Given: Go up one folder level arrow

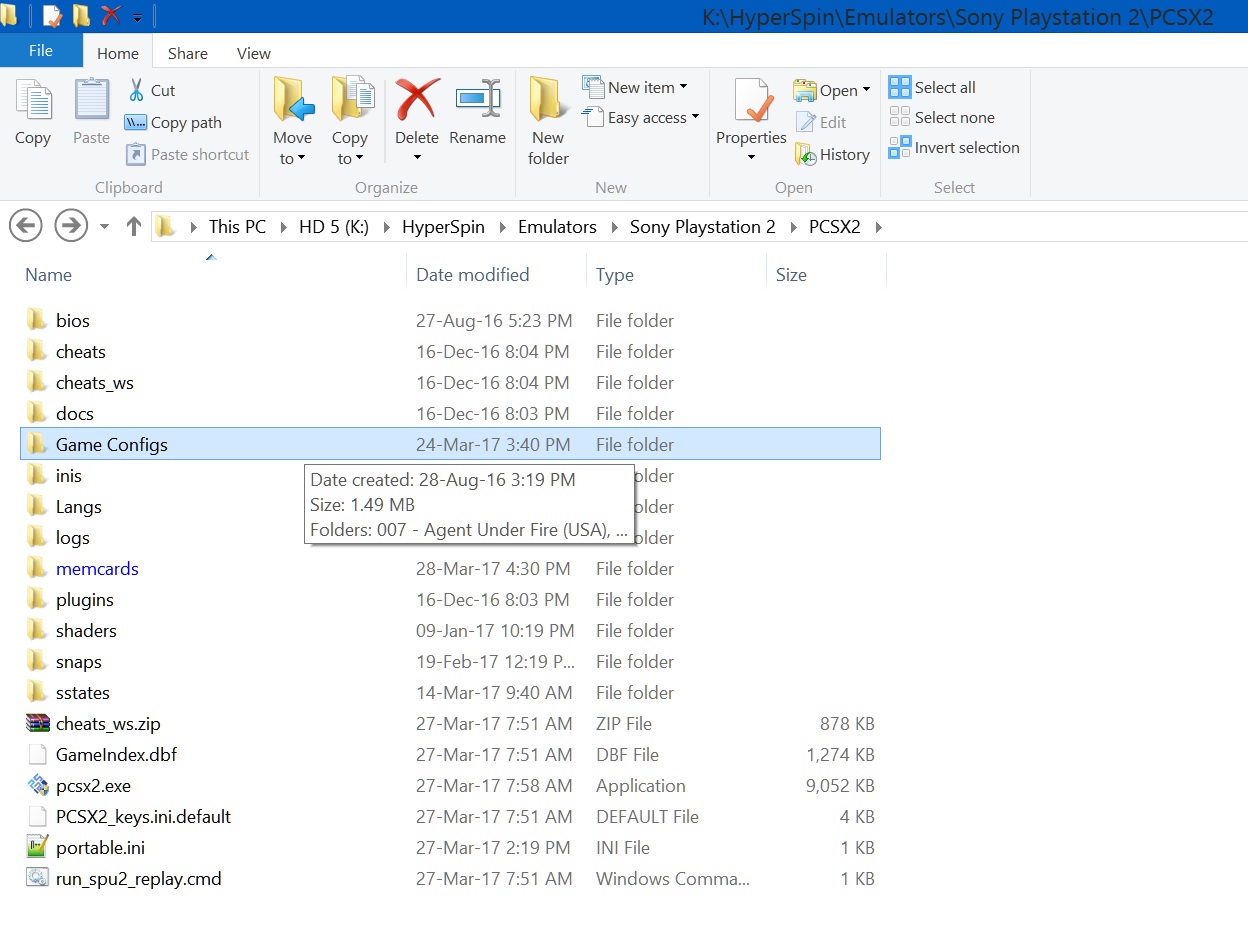Looking at the screenshot, I should (x=133, y=227).
